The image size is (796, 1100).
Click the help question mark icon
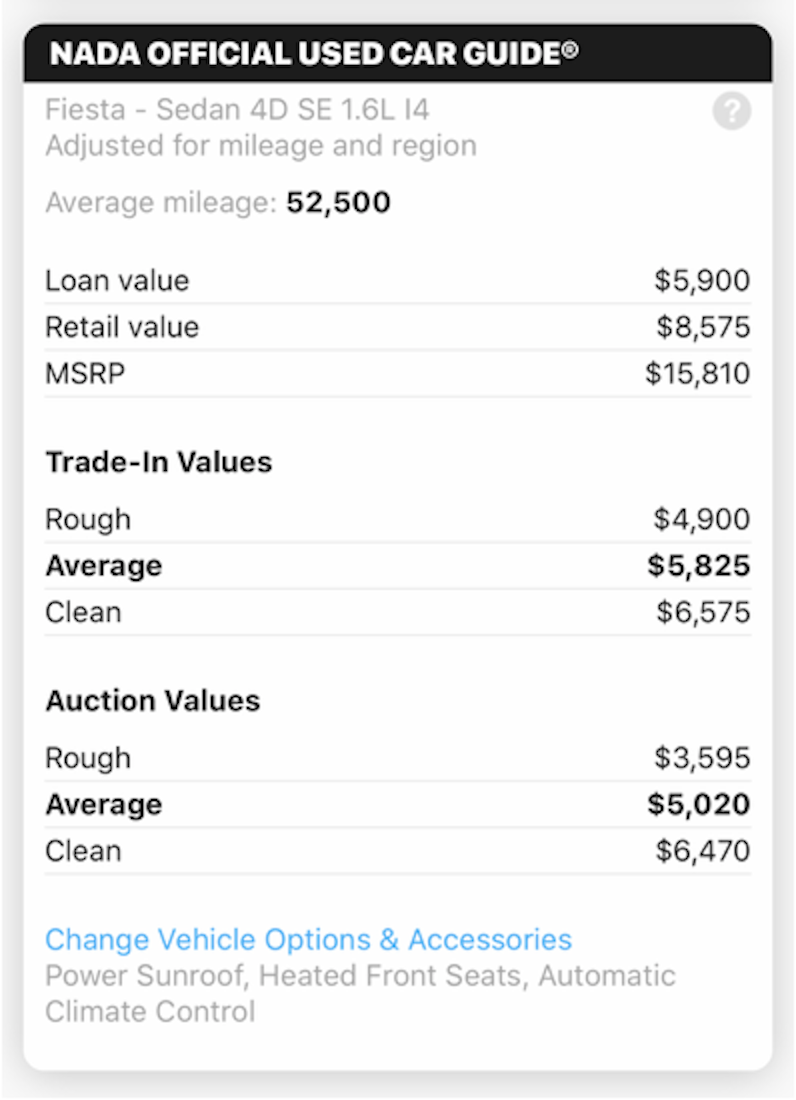(x=731, y=111)
